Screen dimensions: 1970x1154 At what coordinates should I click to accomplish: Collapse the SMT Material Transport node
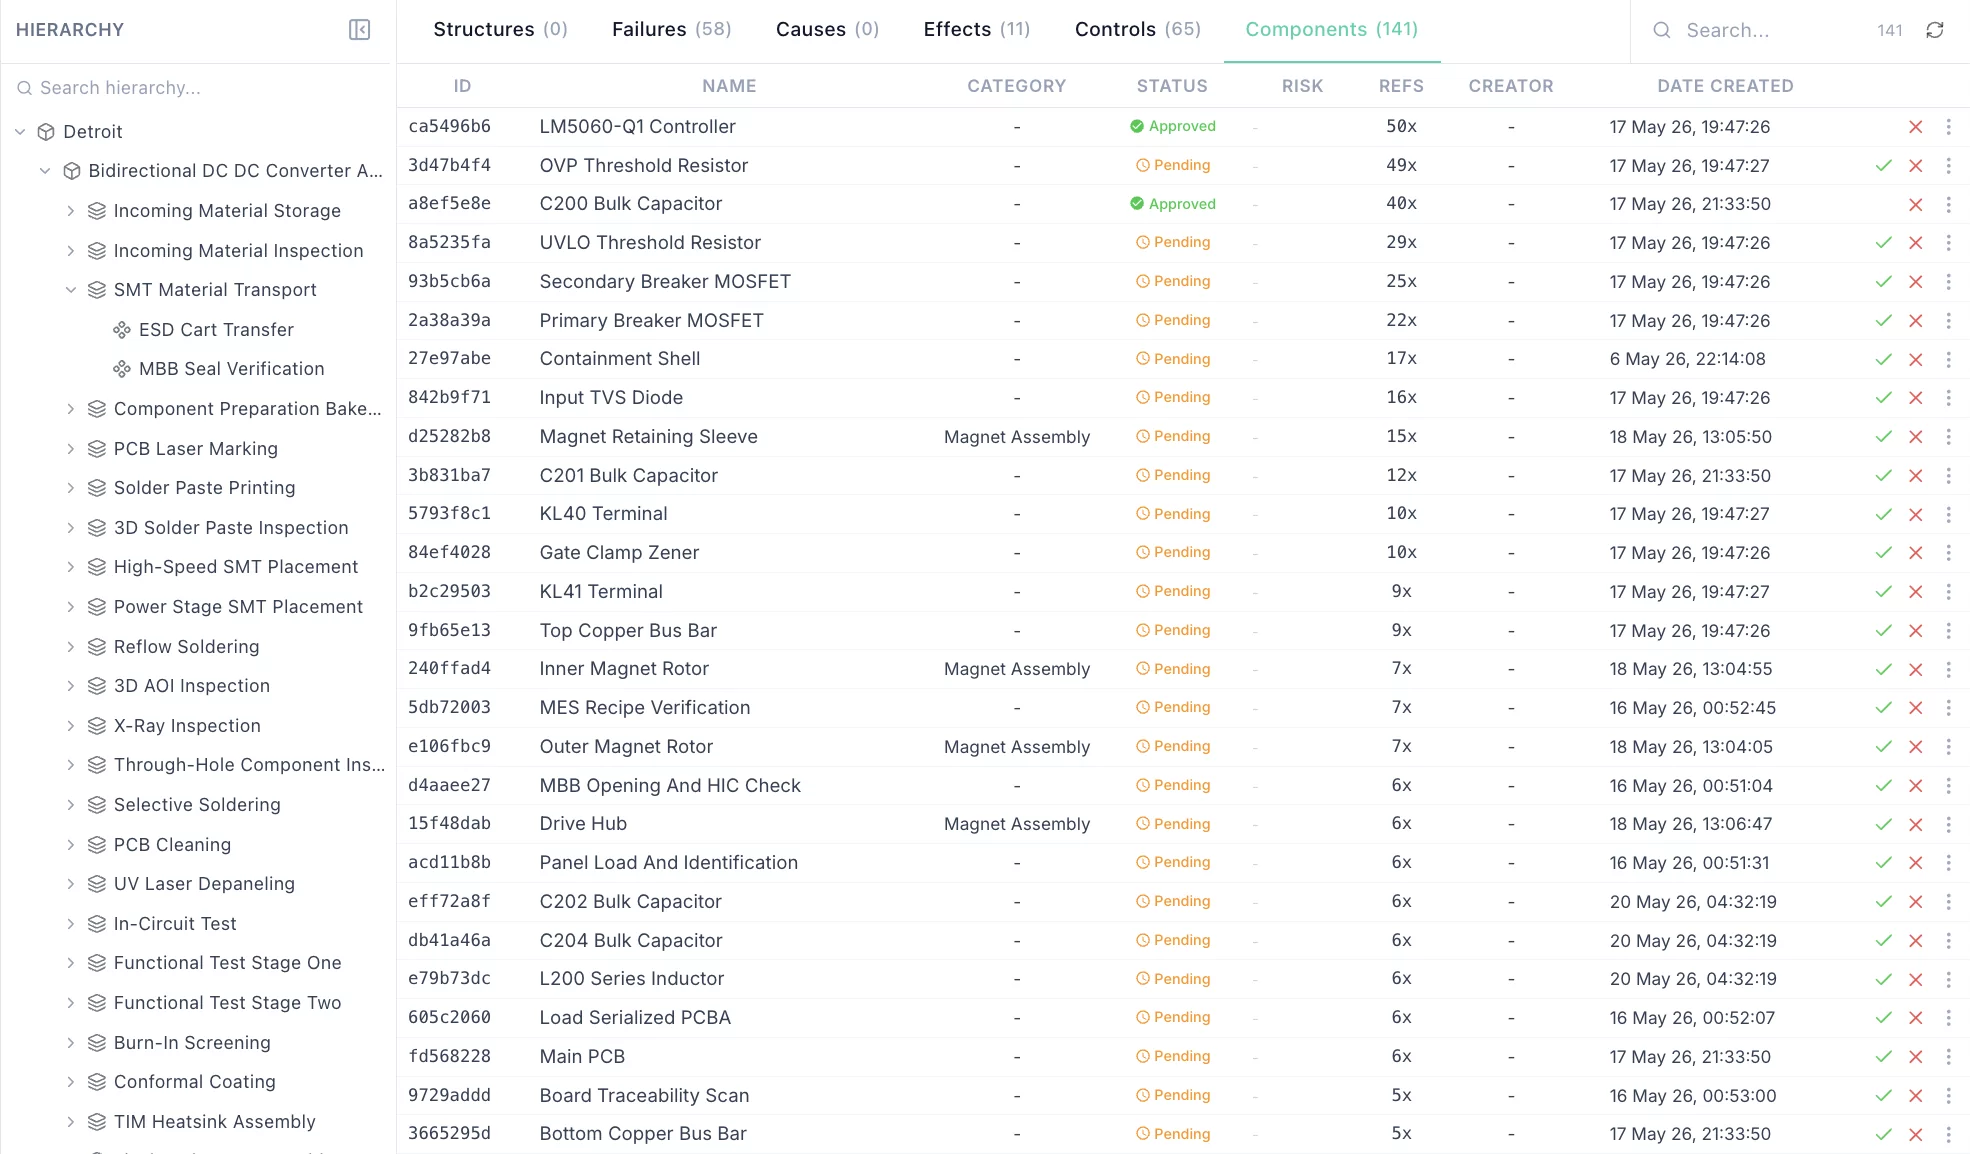pos(70,290)
